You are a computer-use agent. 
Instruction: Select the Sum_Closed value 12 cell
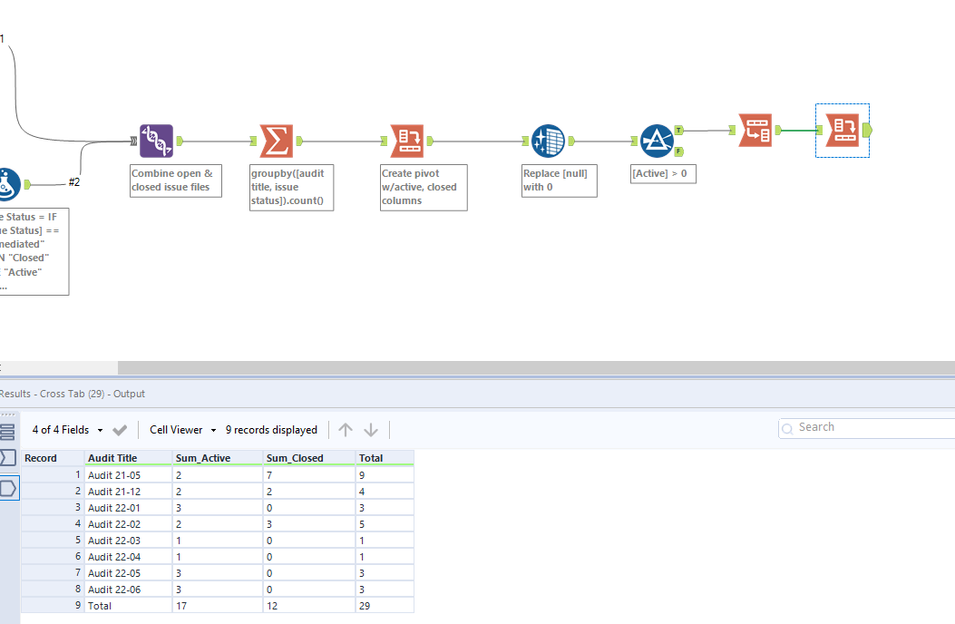[309, 606]
